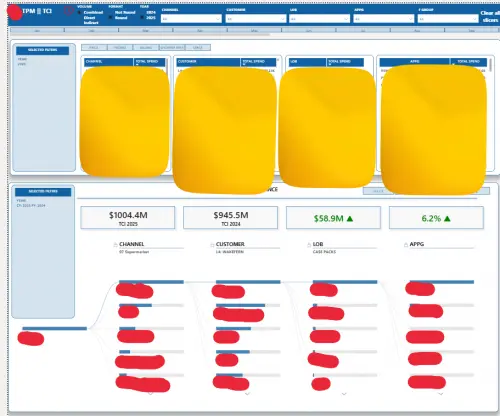The height and width of the screenshot is (416, 500).
Task: Click the '07 Supermarket' label
Action: [134, 252]
